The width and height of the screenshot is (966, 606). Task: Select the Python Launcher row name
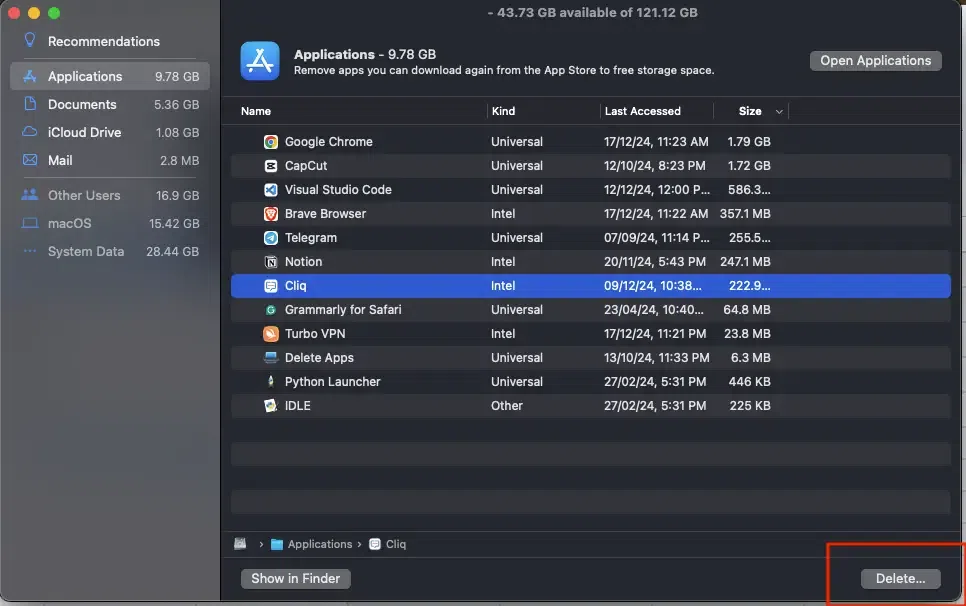click(332, 382)
